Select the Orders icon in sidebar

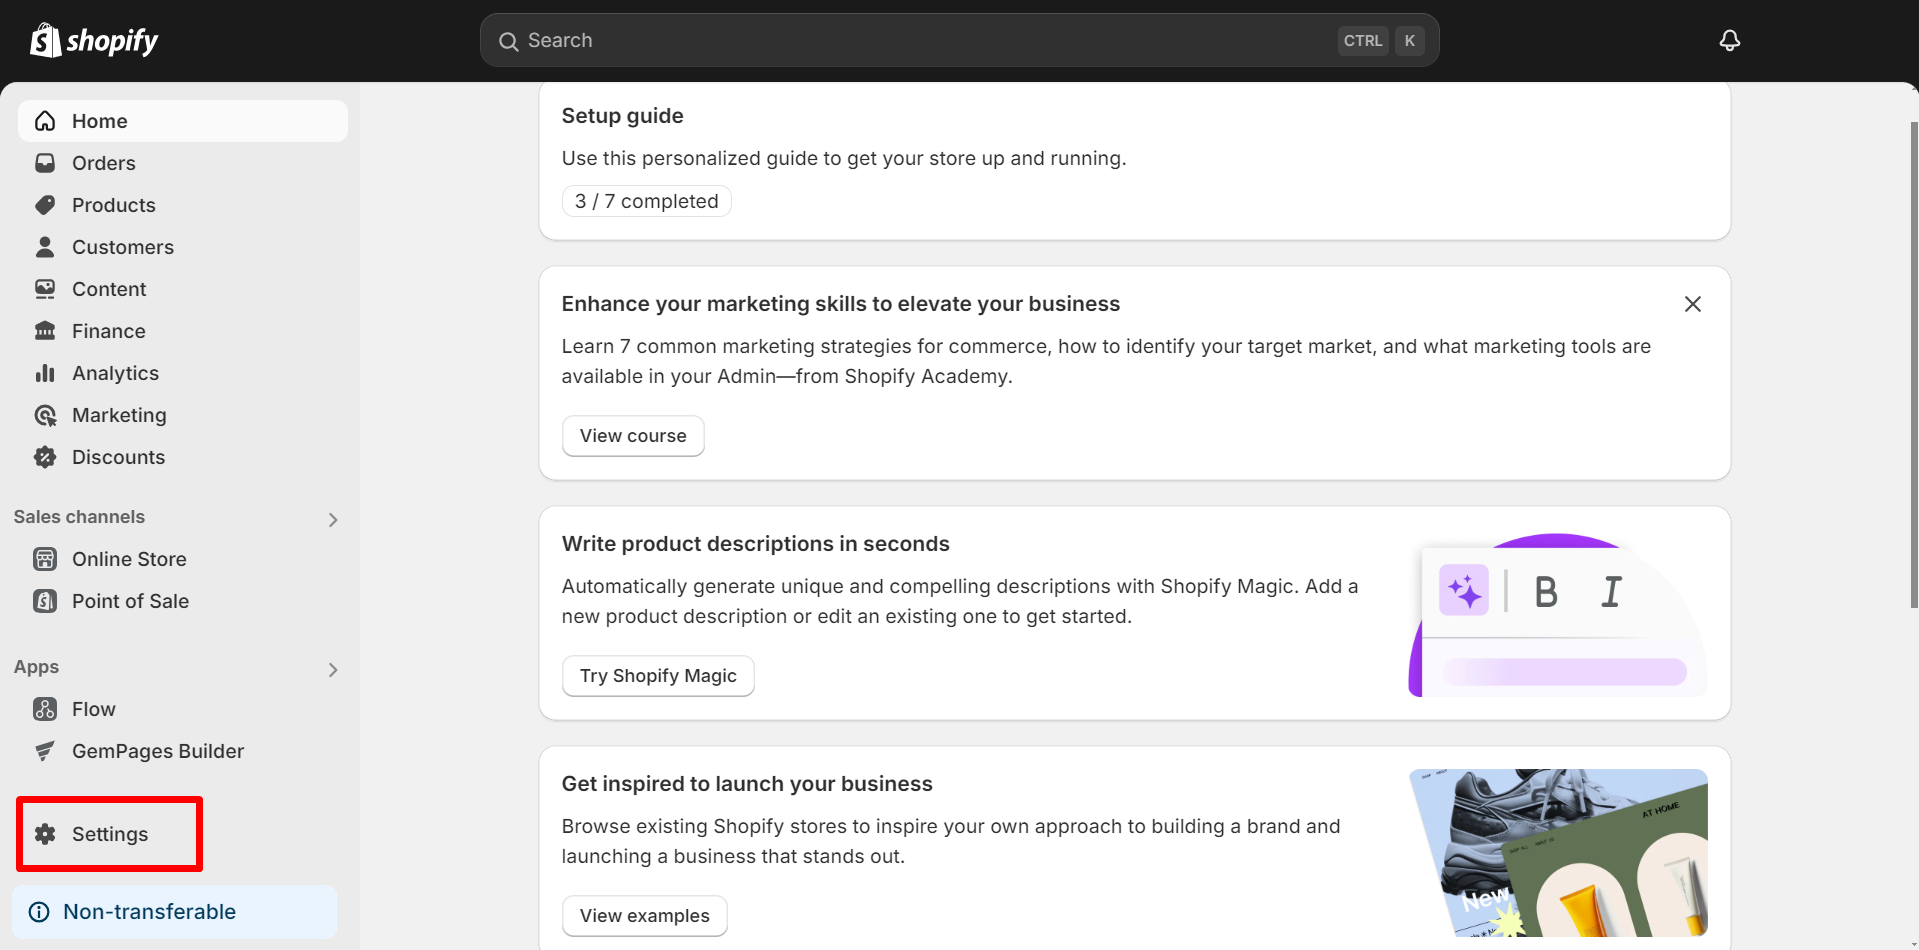[x=45, y=162]
